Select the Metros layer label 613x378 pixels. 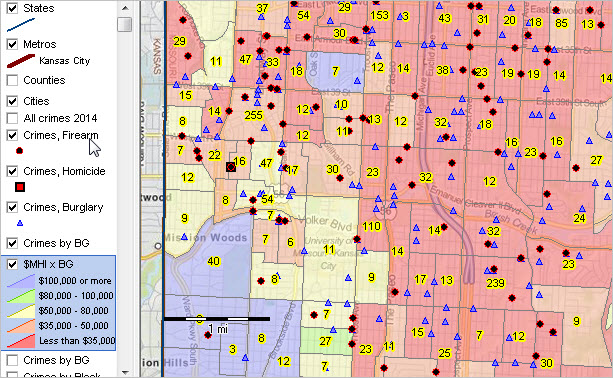[x=40, y=44]
